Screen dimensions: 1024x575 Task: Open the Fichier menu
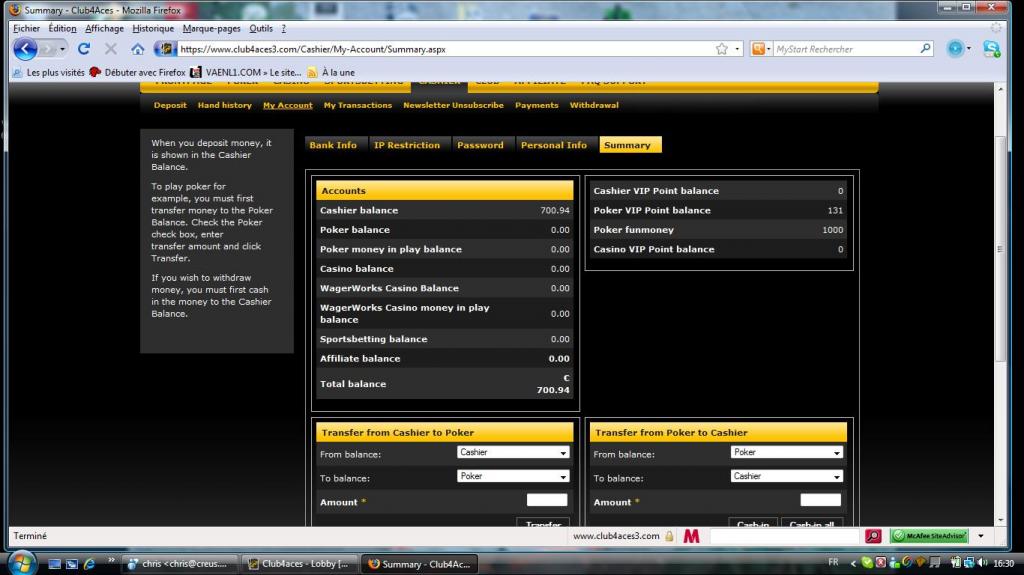(26, 29)
